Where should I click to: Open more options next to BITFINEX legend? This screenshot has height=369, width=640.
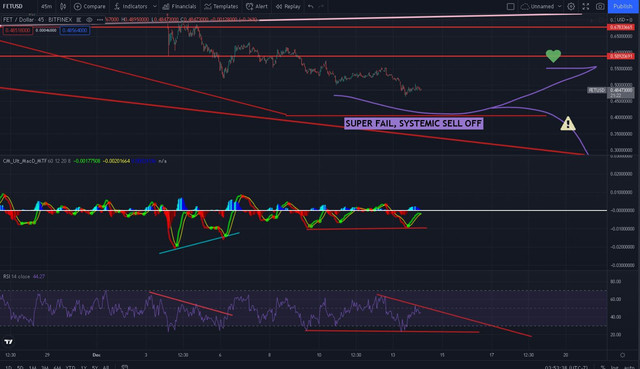pyautogui.click(x=100, y=20)
